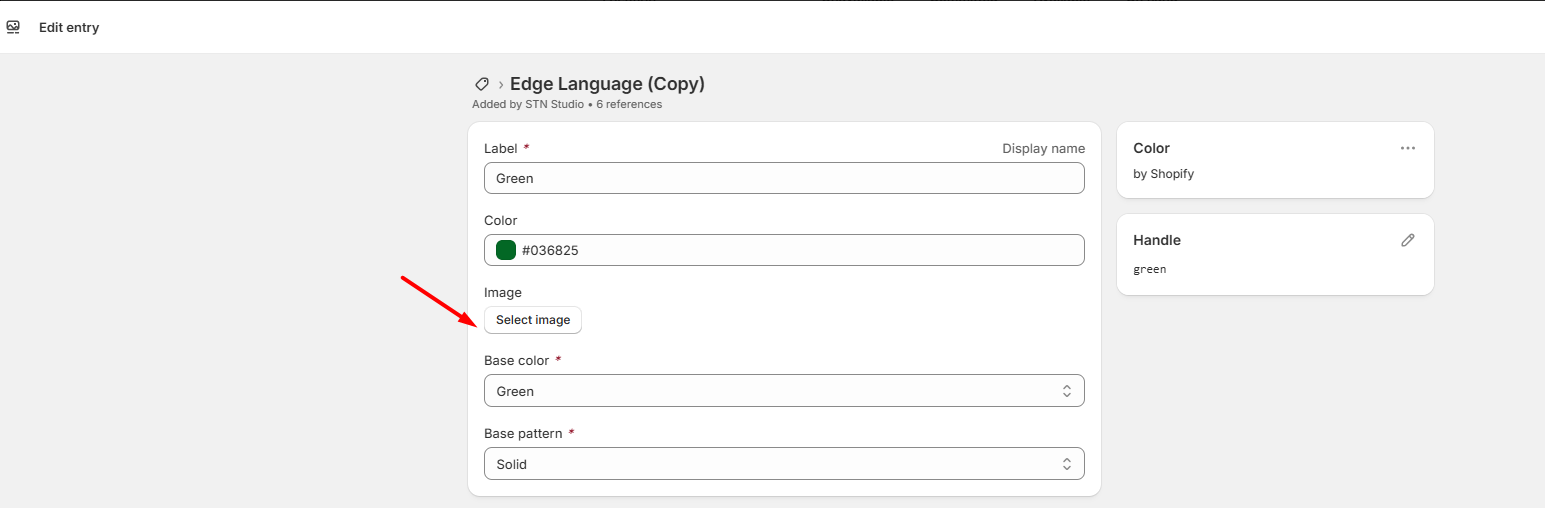Click the 6 references text
This screenshot has height=508, width=1545.
point(629,104)
